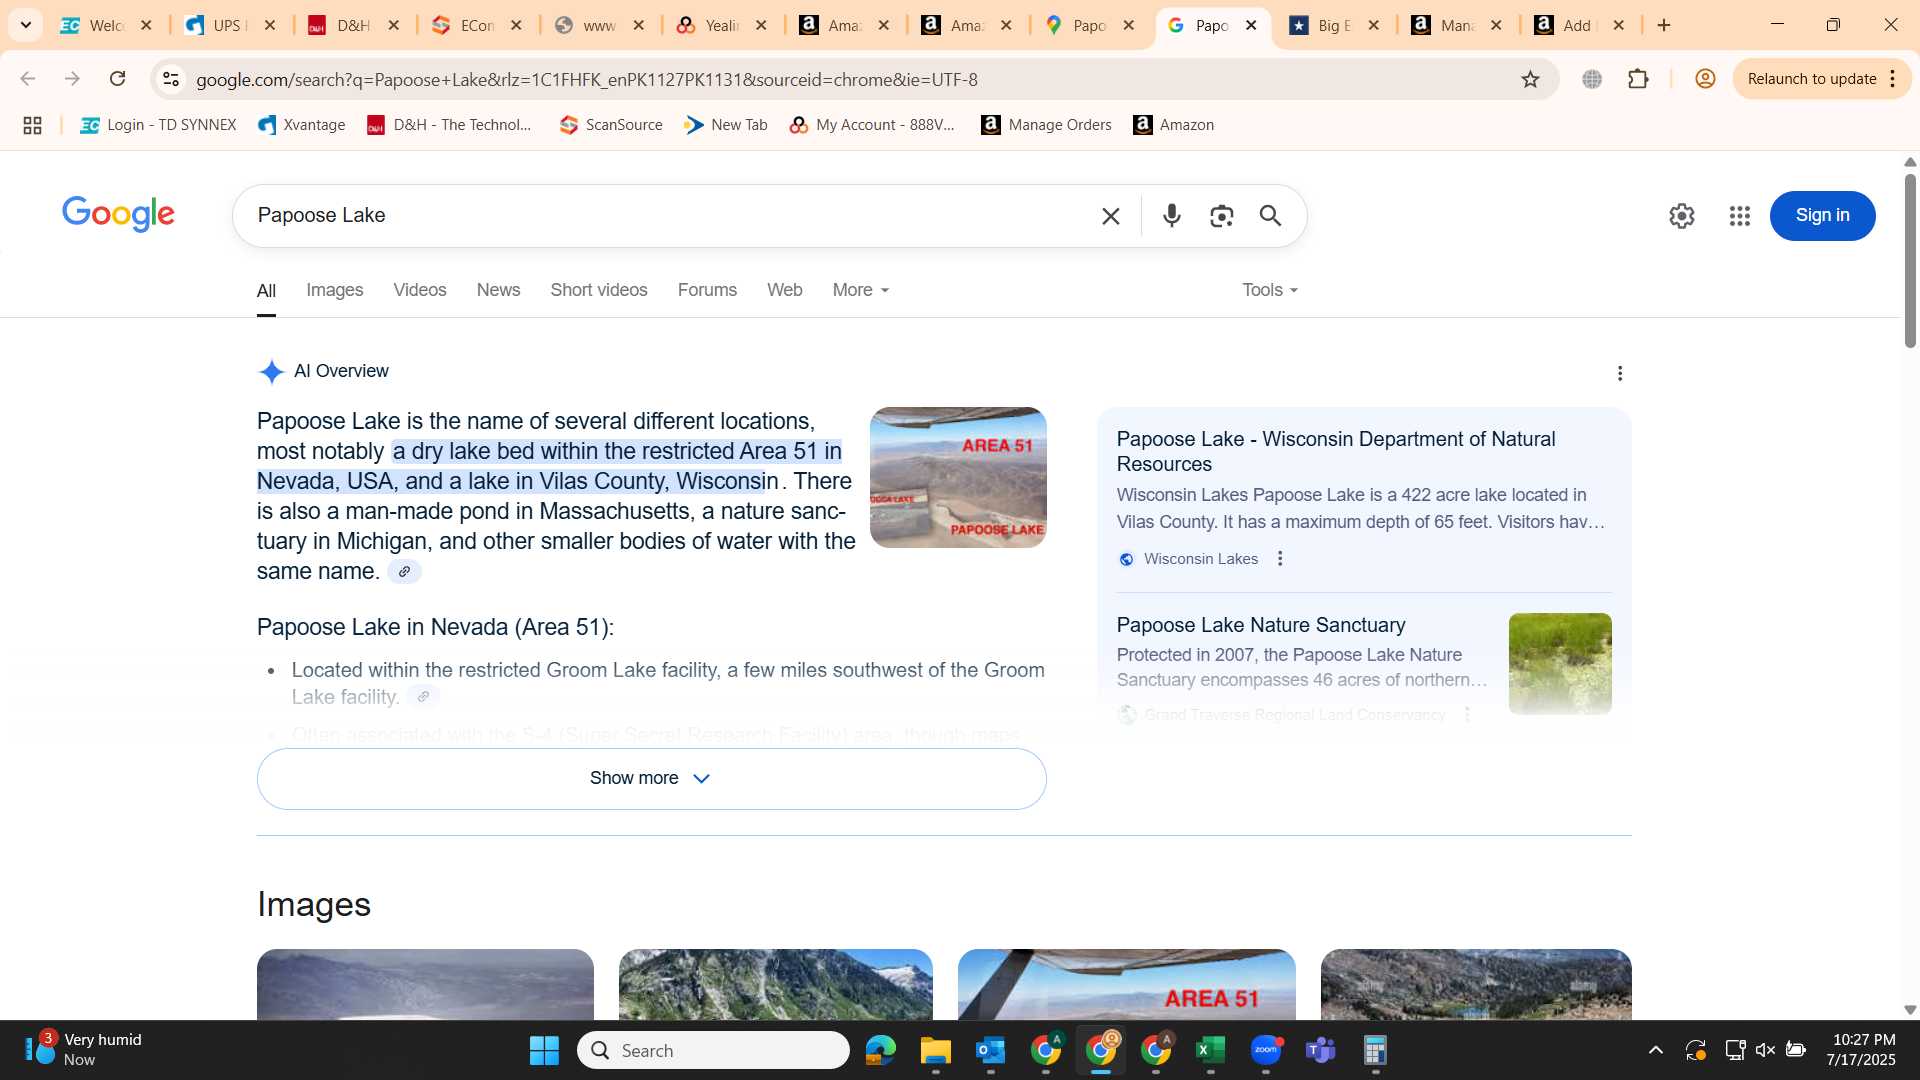Open Calculator from taskbar

click(1376, 1051)
